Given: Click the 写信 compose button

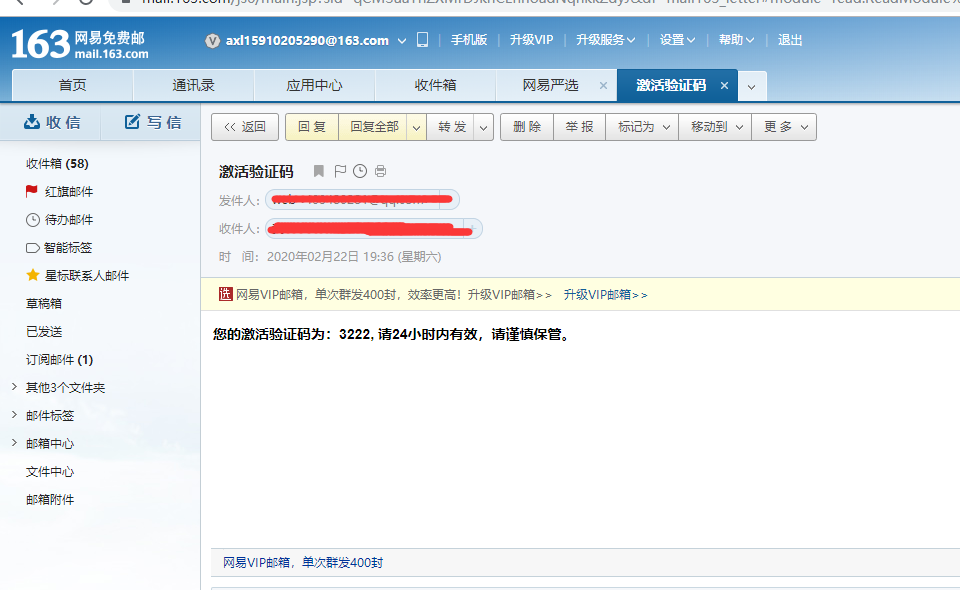Looking at the screenshot, I should coord(153,122).
